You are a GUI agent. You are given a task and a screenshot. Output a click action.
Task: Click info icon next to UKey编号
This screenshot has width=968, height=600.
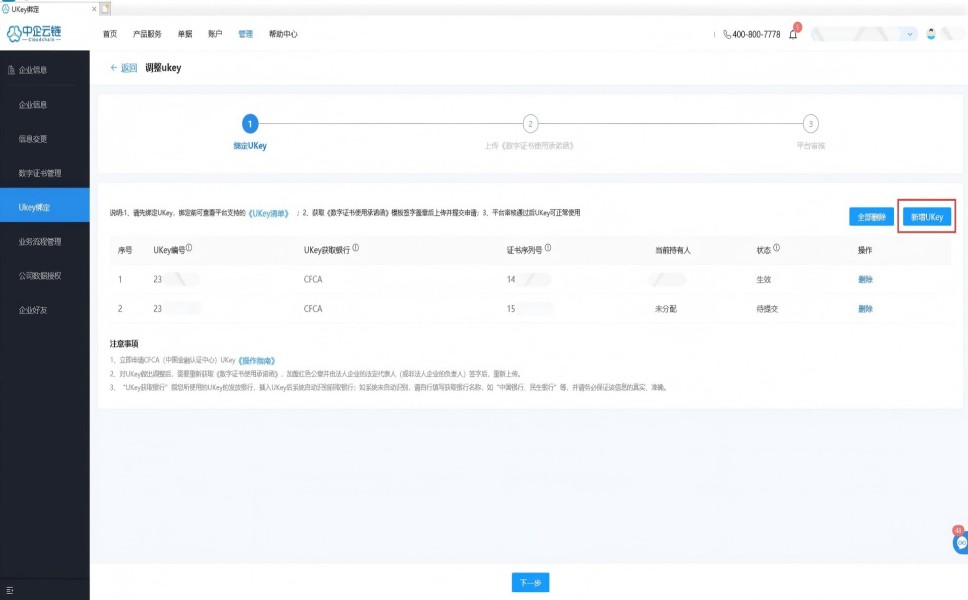coord(189,249)
